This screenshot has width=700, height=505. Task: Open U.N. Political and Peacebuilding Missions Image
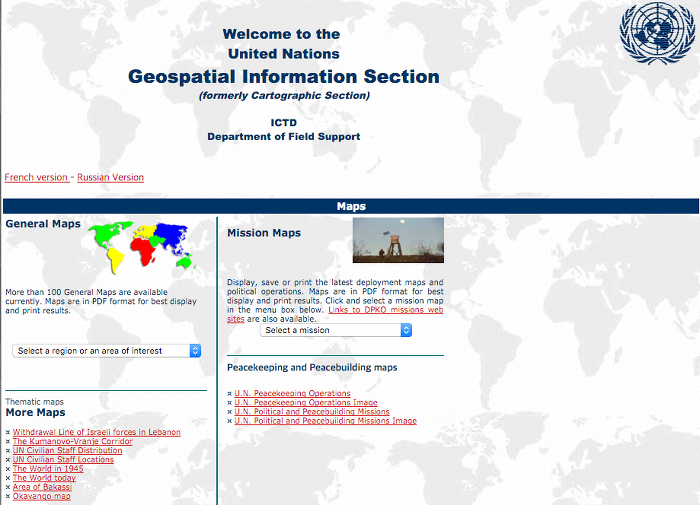325,421
